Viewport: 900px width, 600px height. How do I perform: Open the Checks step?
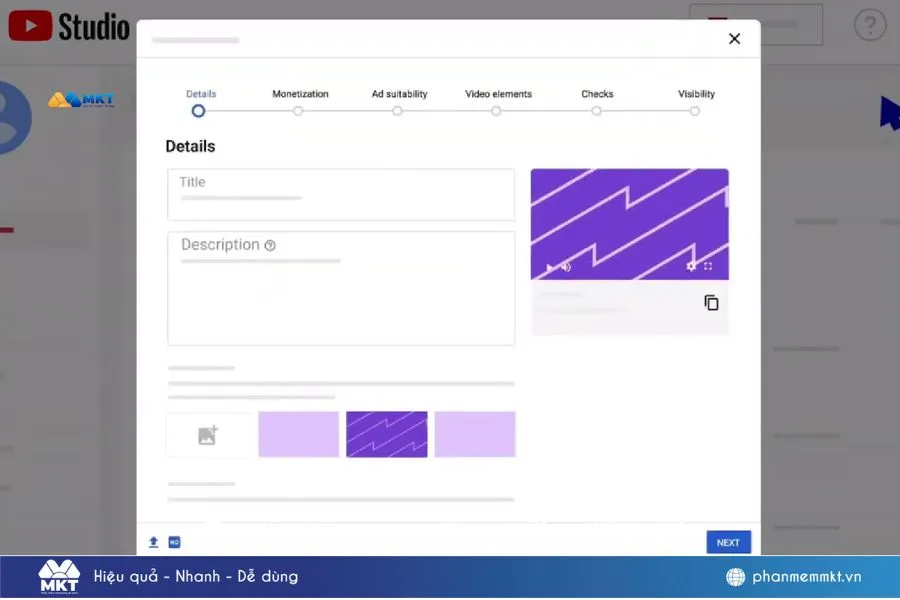point(596,111)
